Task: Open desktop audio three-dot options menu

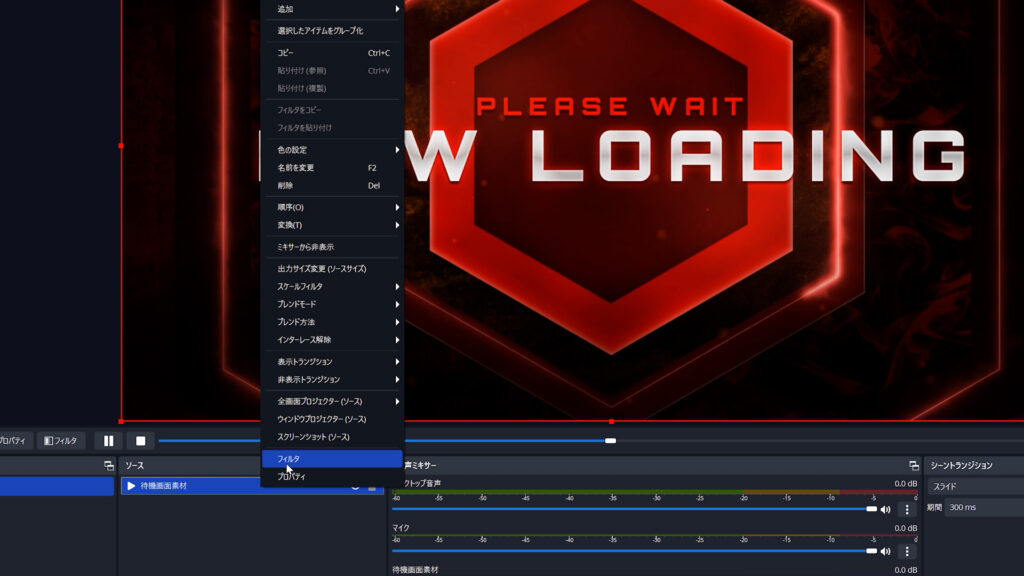Action: coord(907,510)
